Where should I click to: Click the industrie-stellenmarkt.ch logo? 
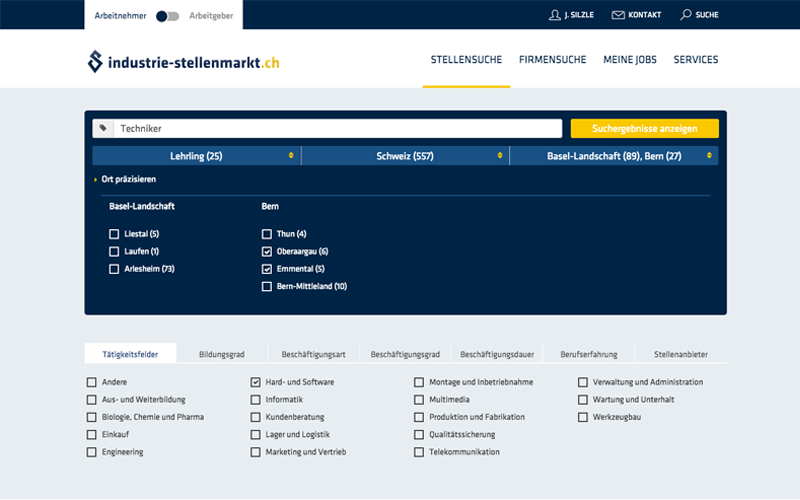coord(183,61)
